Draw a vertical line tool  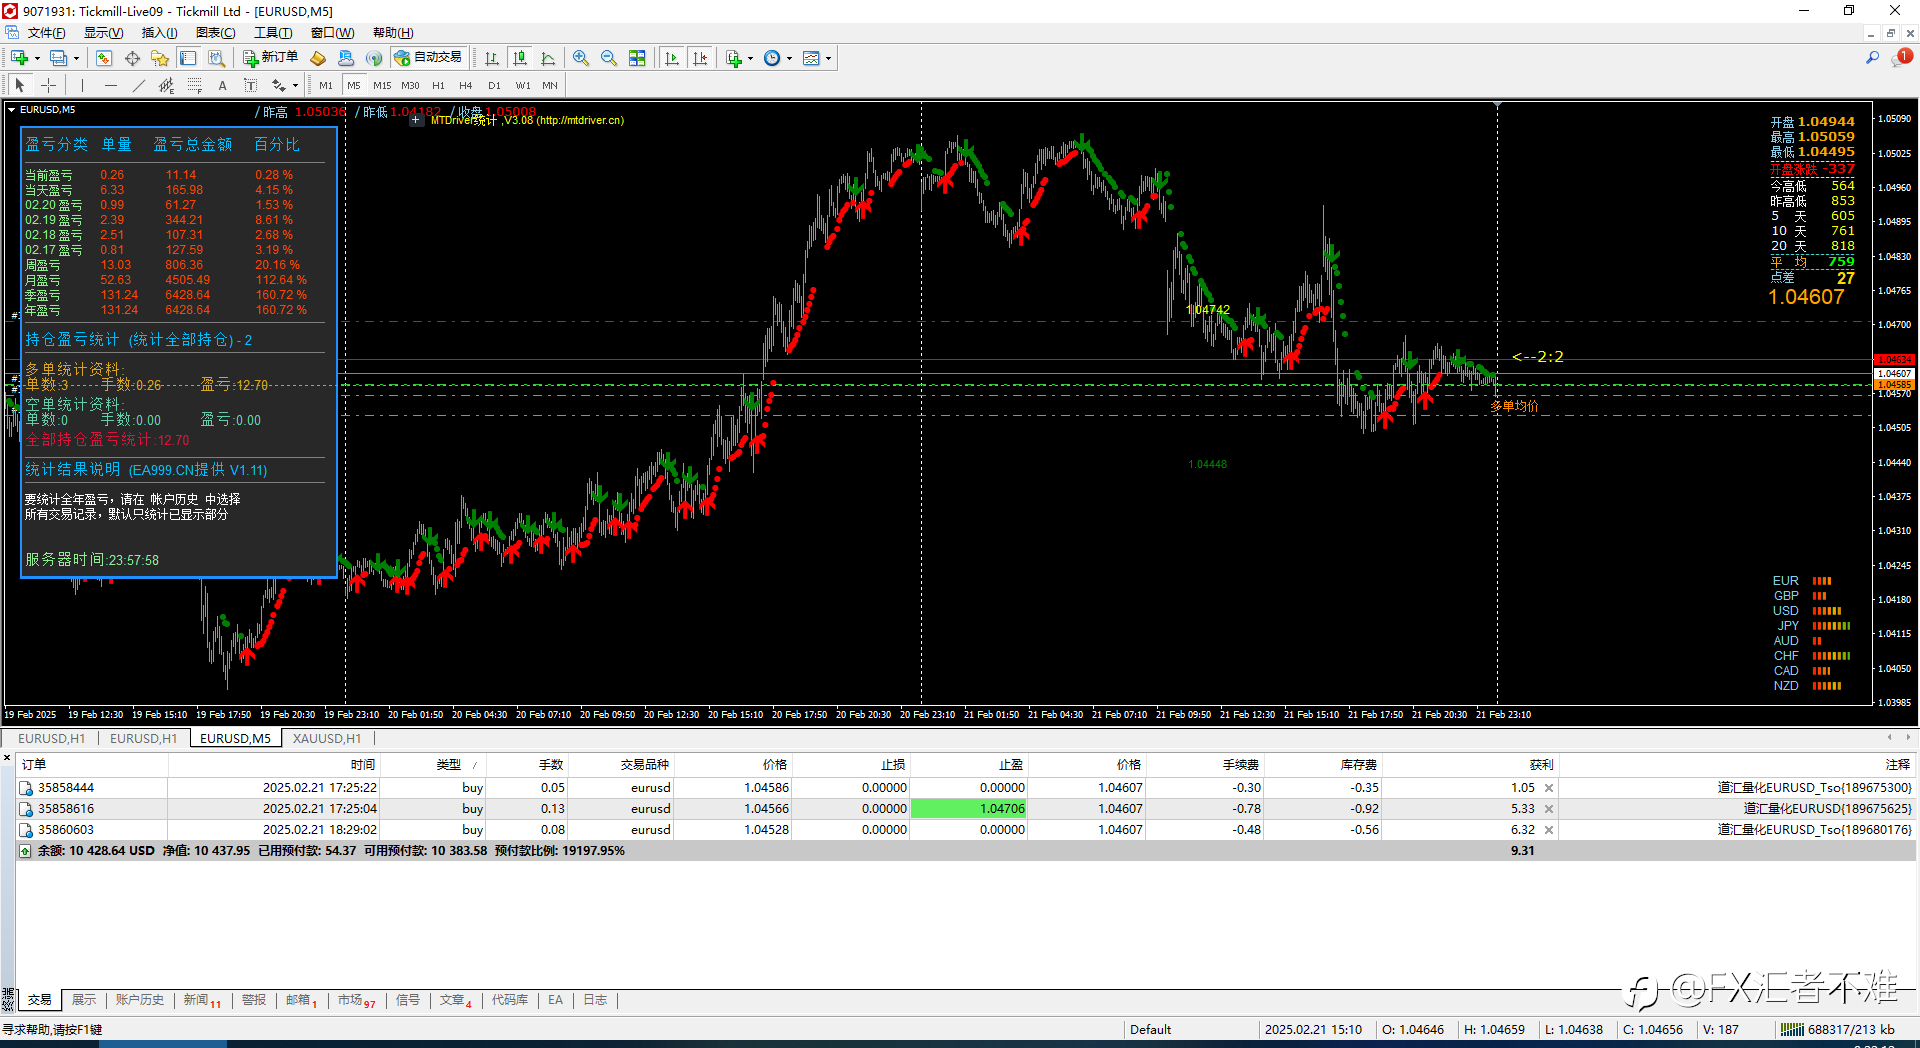click(x=82, y=85)
